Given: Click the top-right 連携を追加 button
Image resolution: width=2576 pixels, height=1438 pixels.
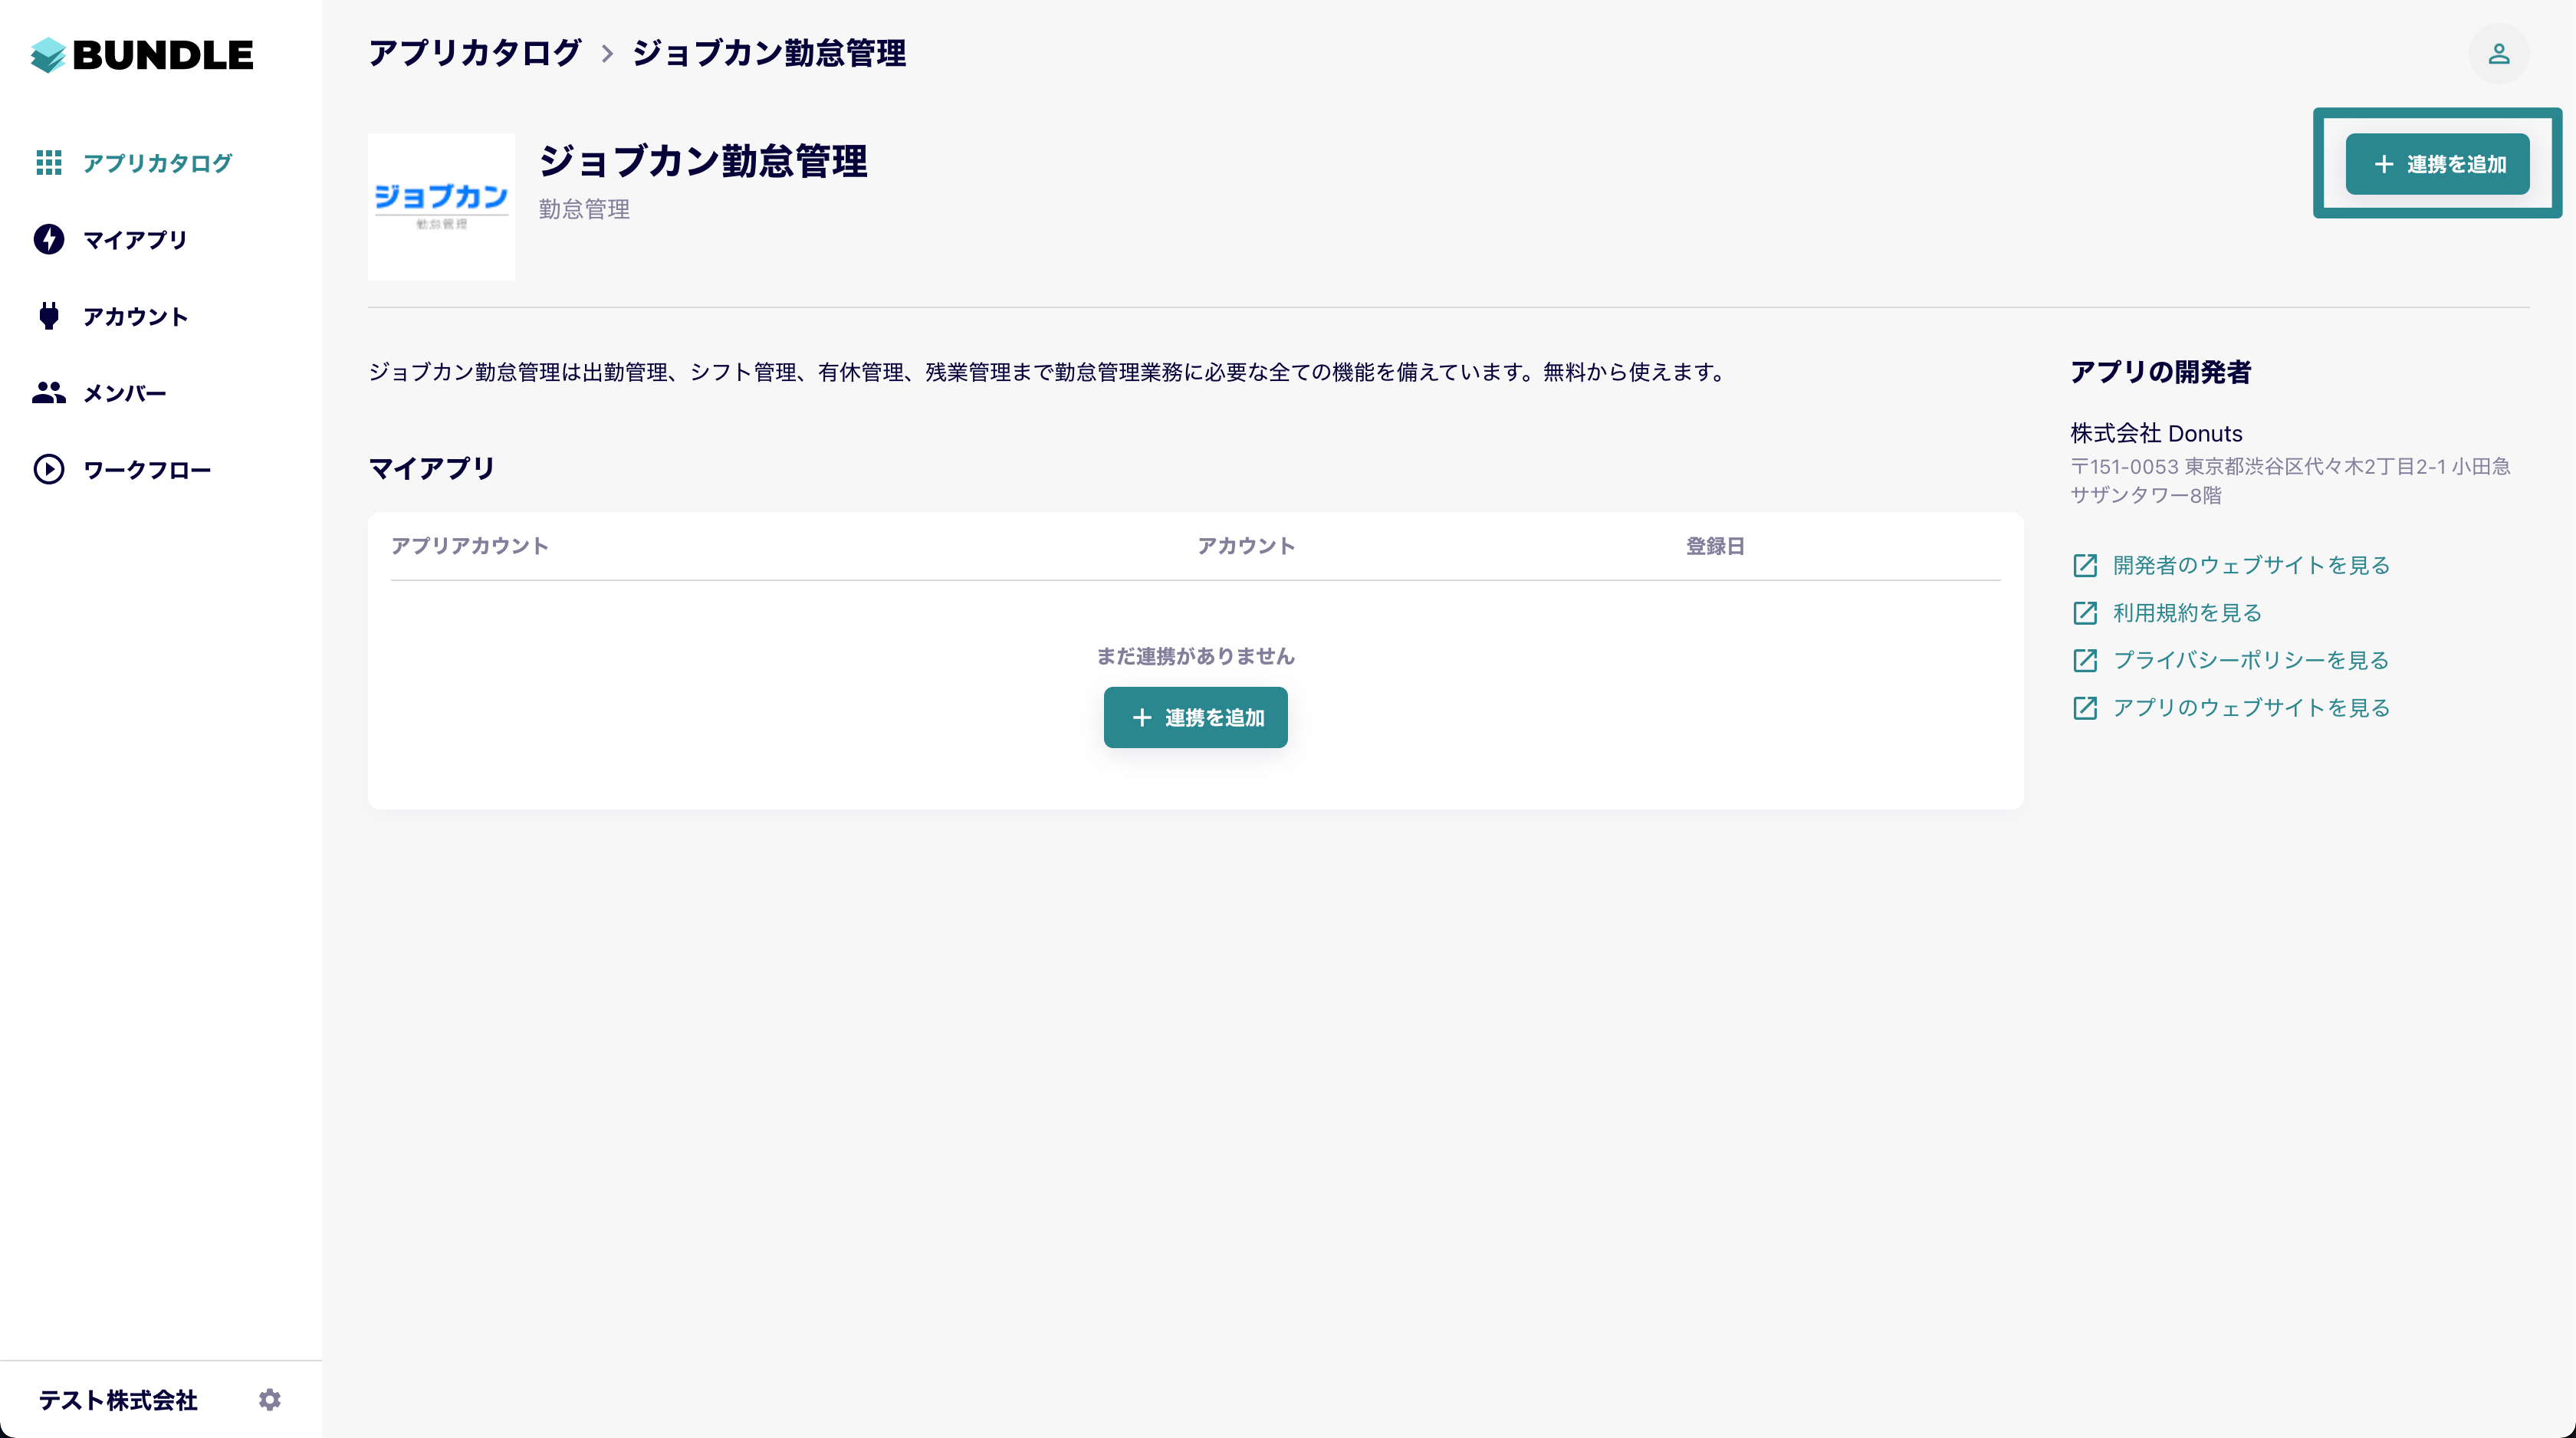Looking at the screenshot, I should pos(2437,164).
